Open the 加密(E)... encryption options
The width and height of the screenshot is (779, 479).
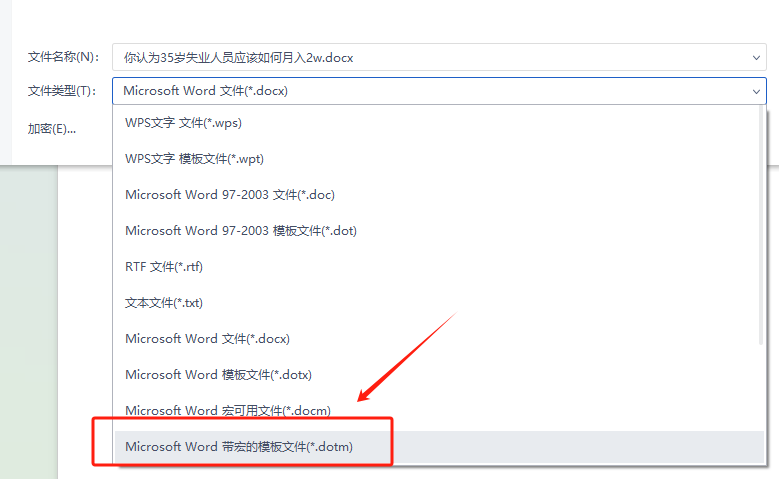coord(52,129)
